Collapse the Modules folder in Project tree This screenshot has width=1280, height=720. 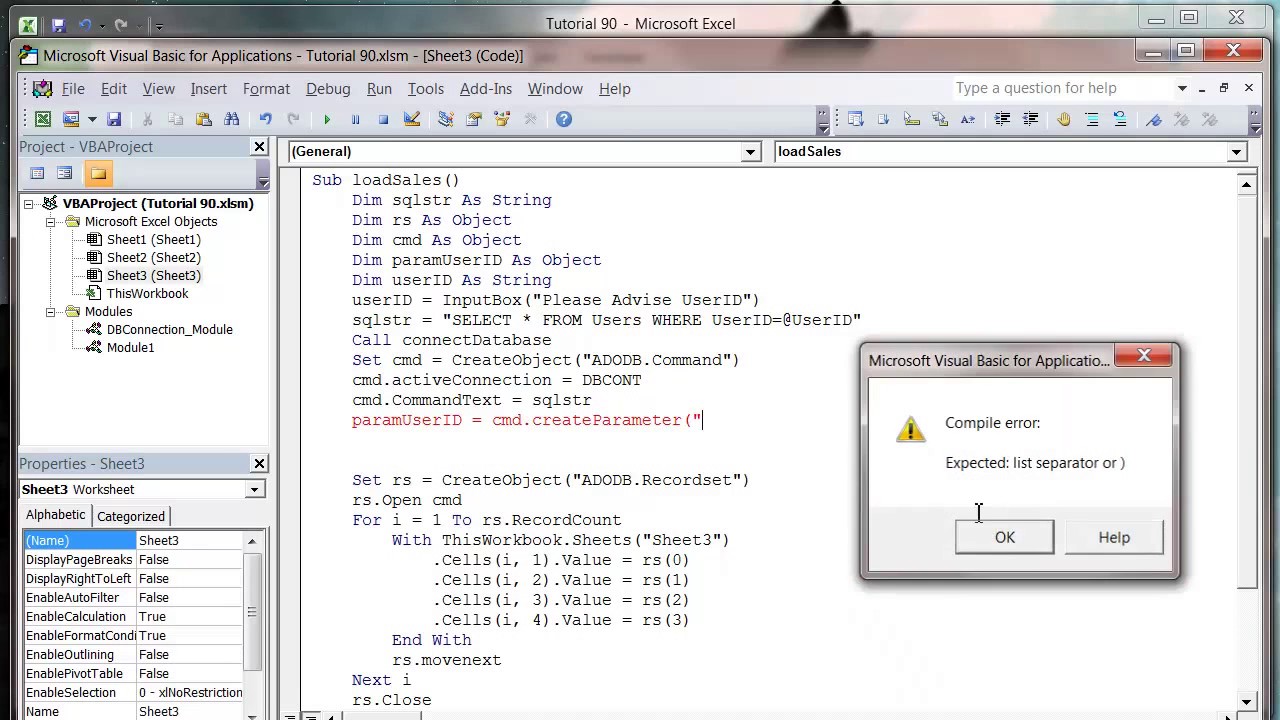52,311
